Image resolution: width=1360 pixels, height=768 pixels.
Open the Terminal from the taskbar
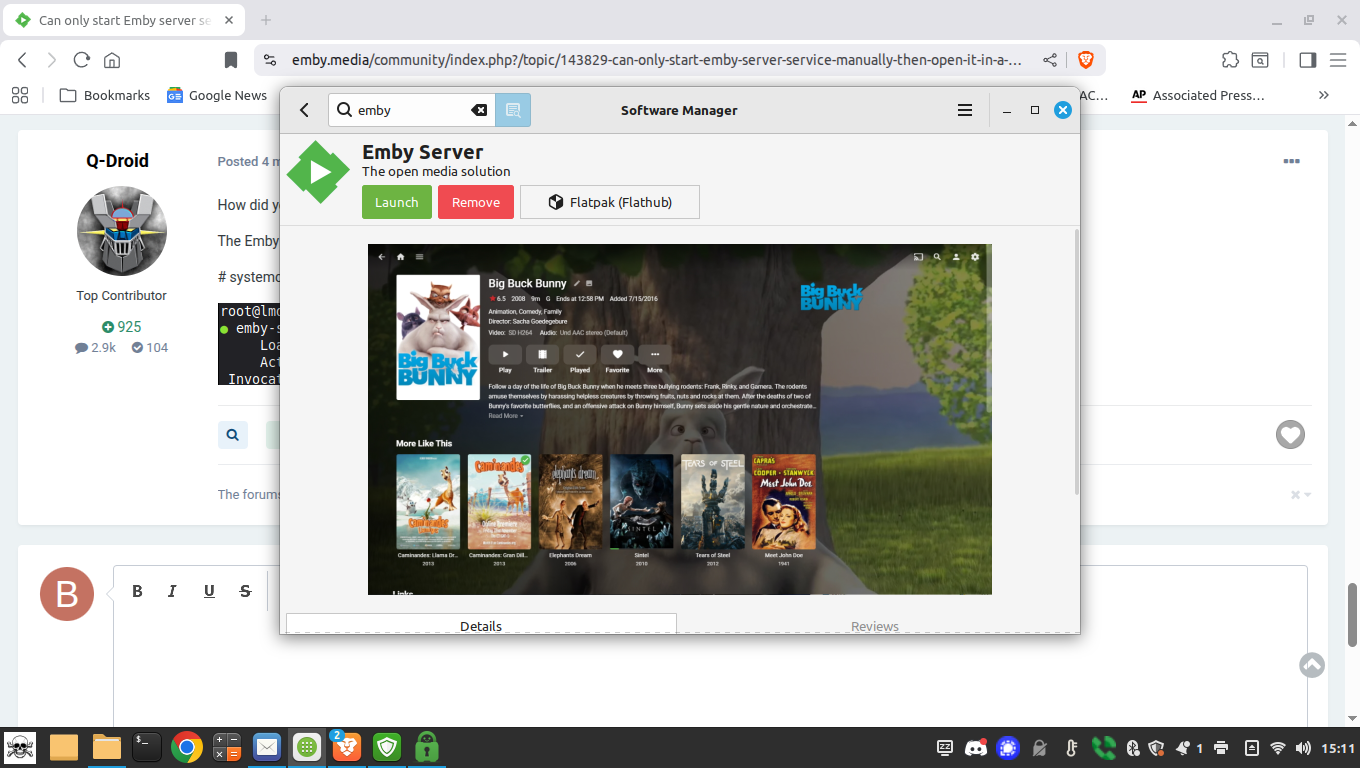coord(147,747)
